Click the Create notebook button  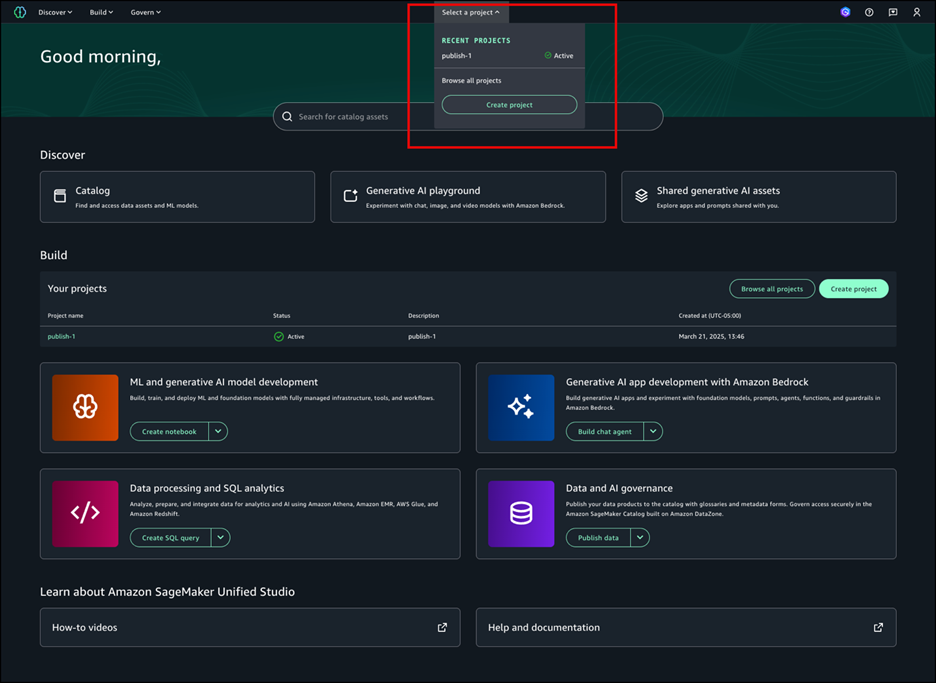(169, 431)
